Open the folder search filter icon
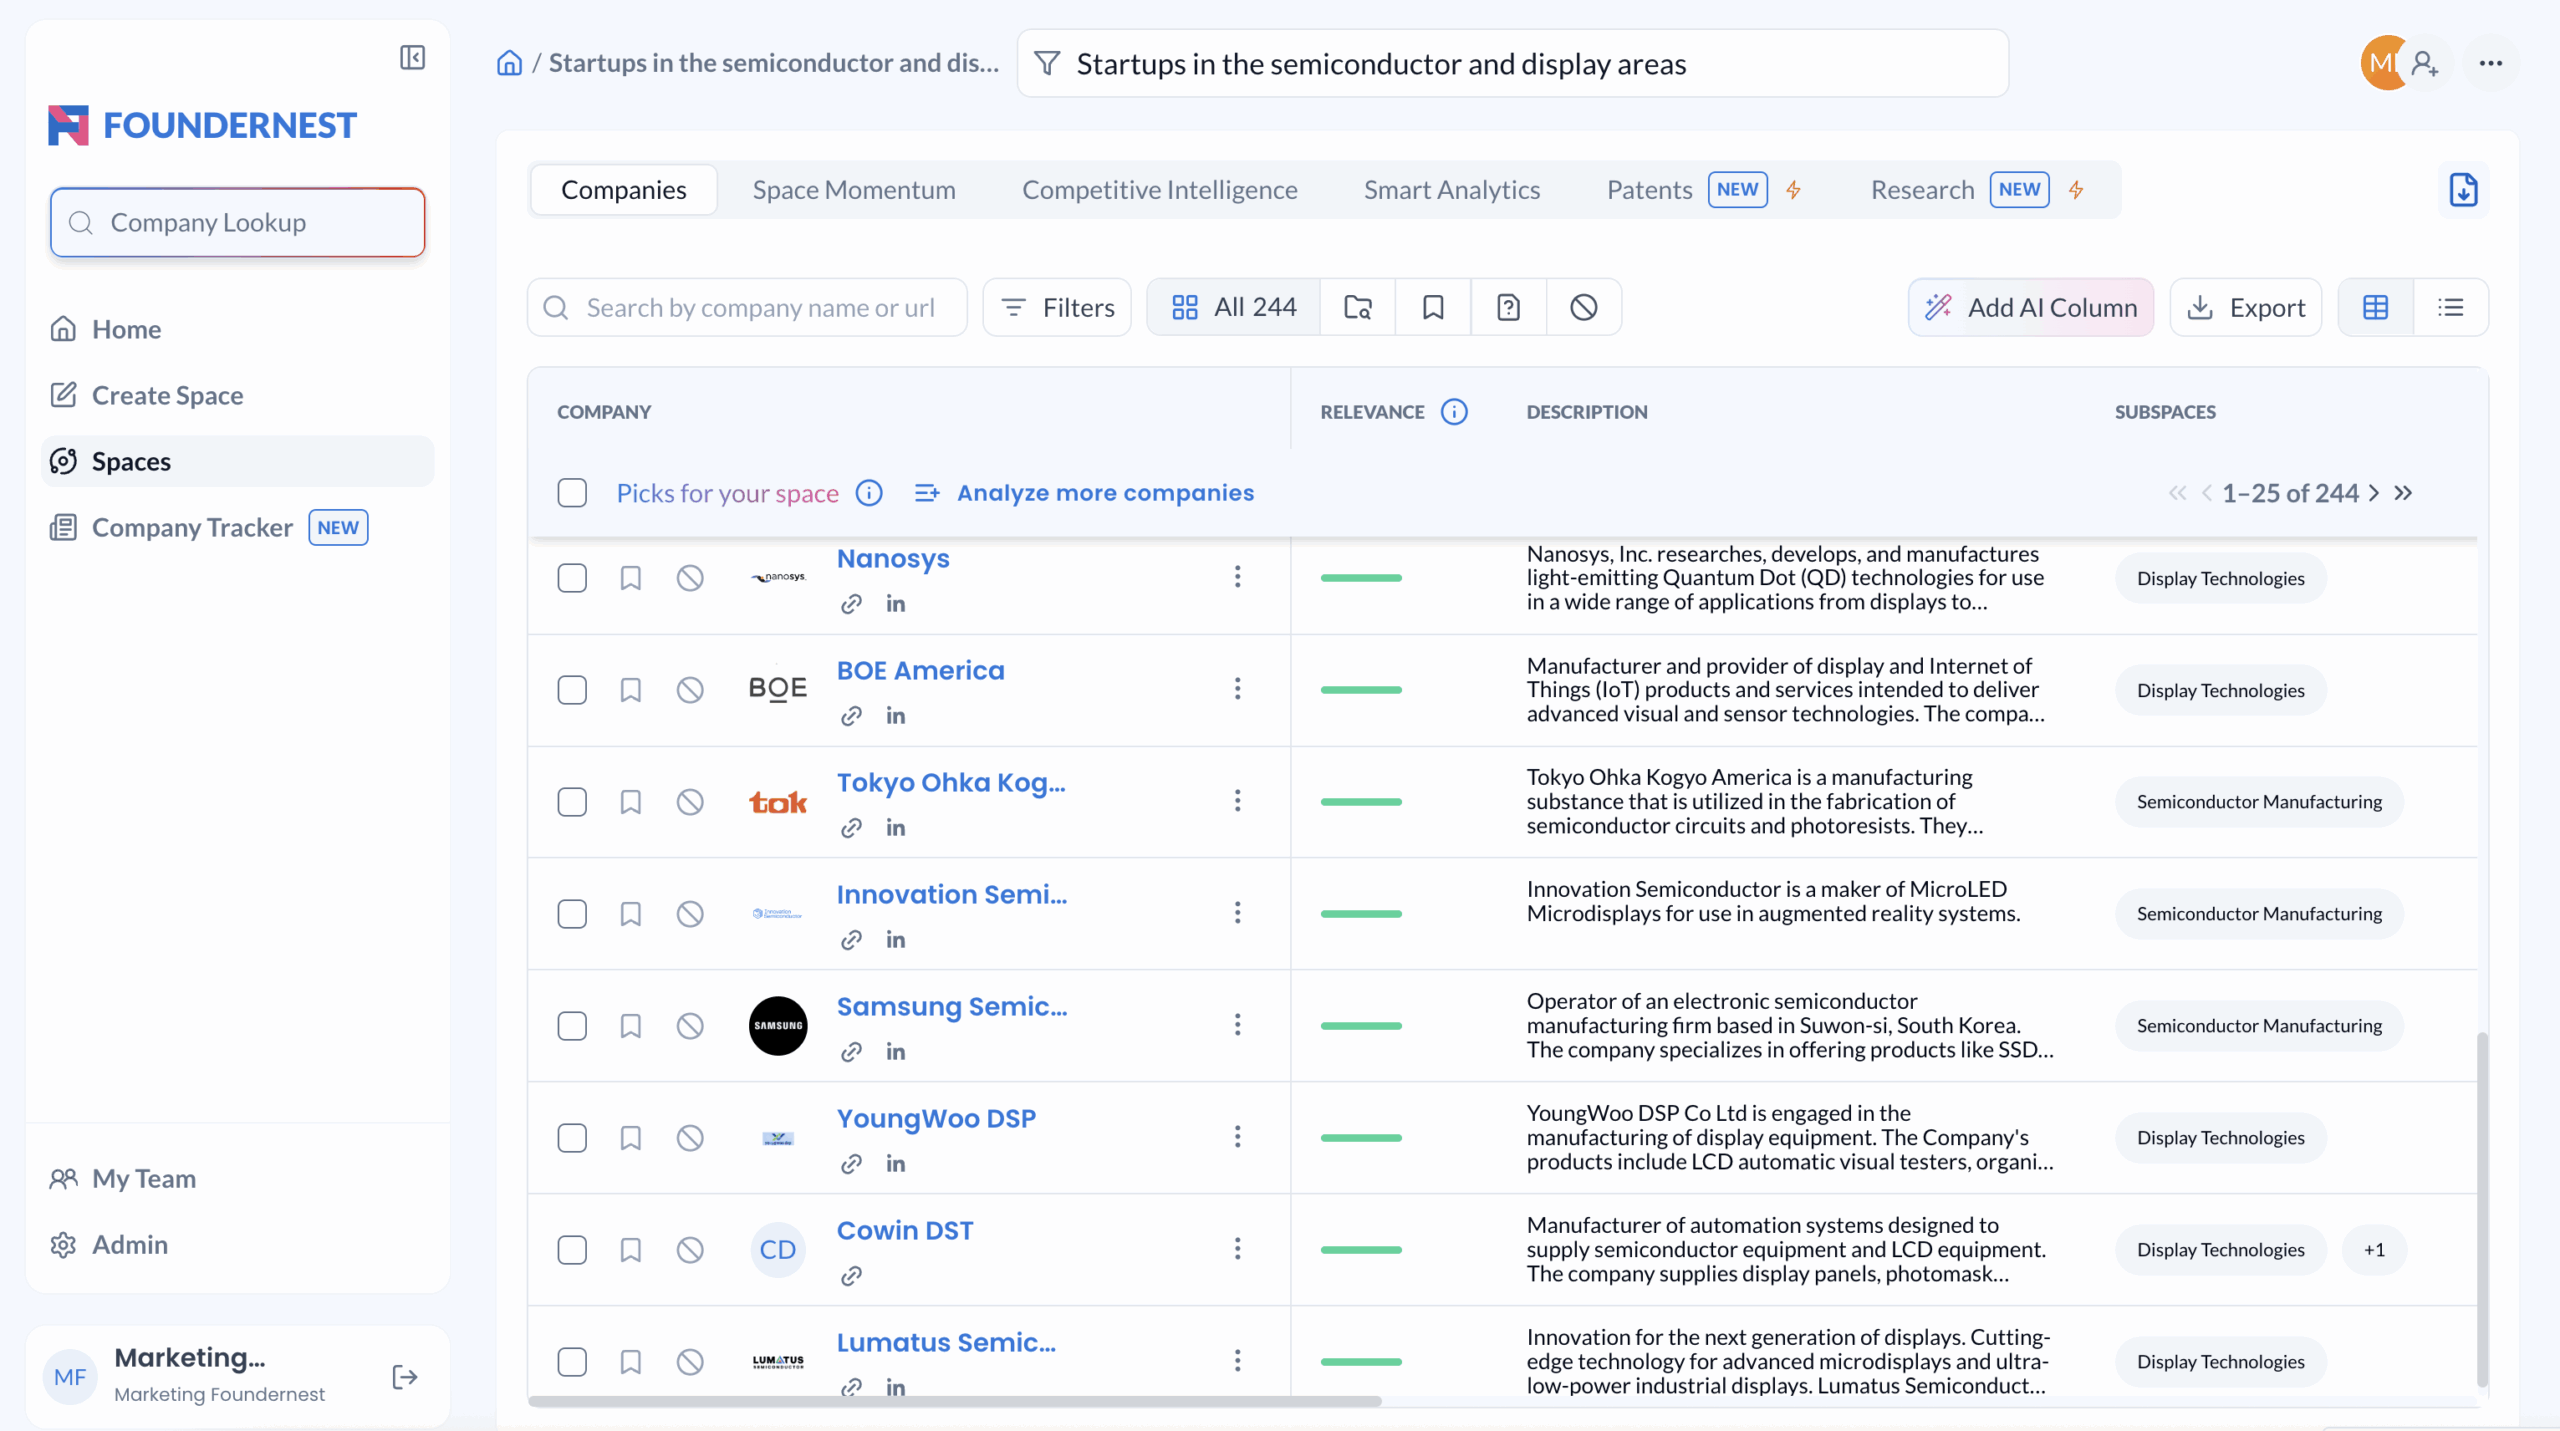The height and width of the screenshot is (1431, 2560). tap(1357, 307)
